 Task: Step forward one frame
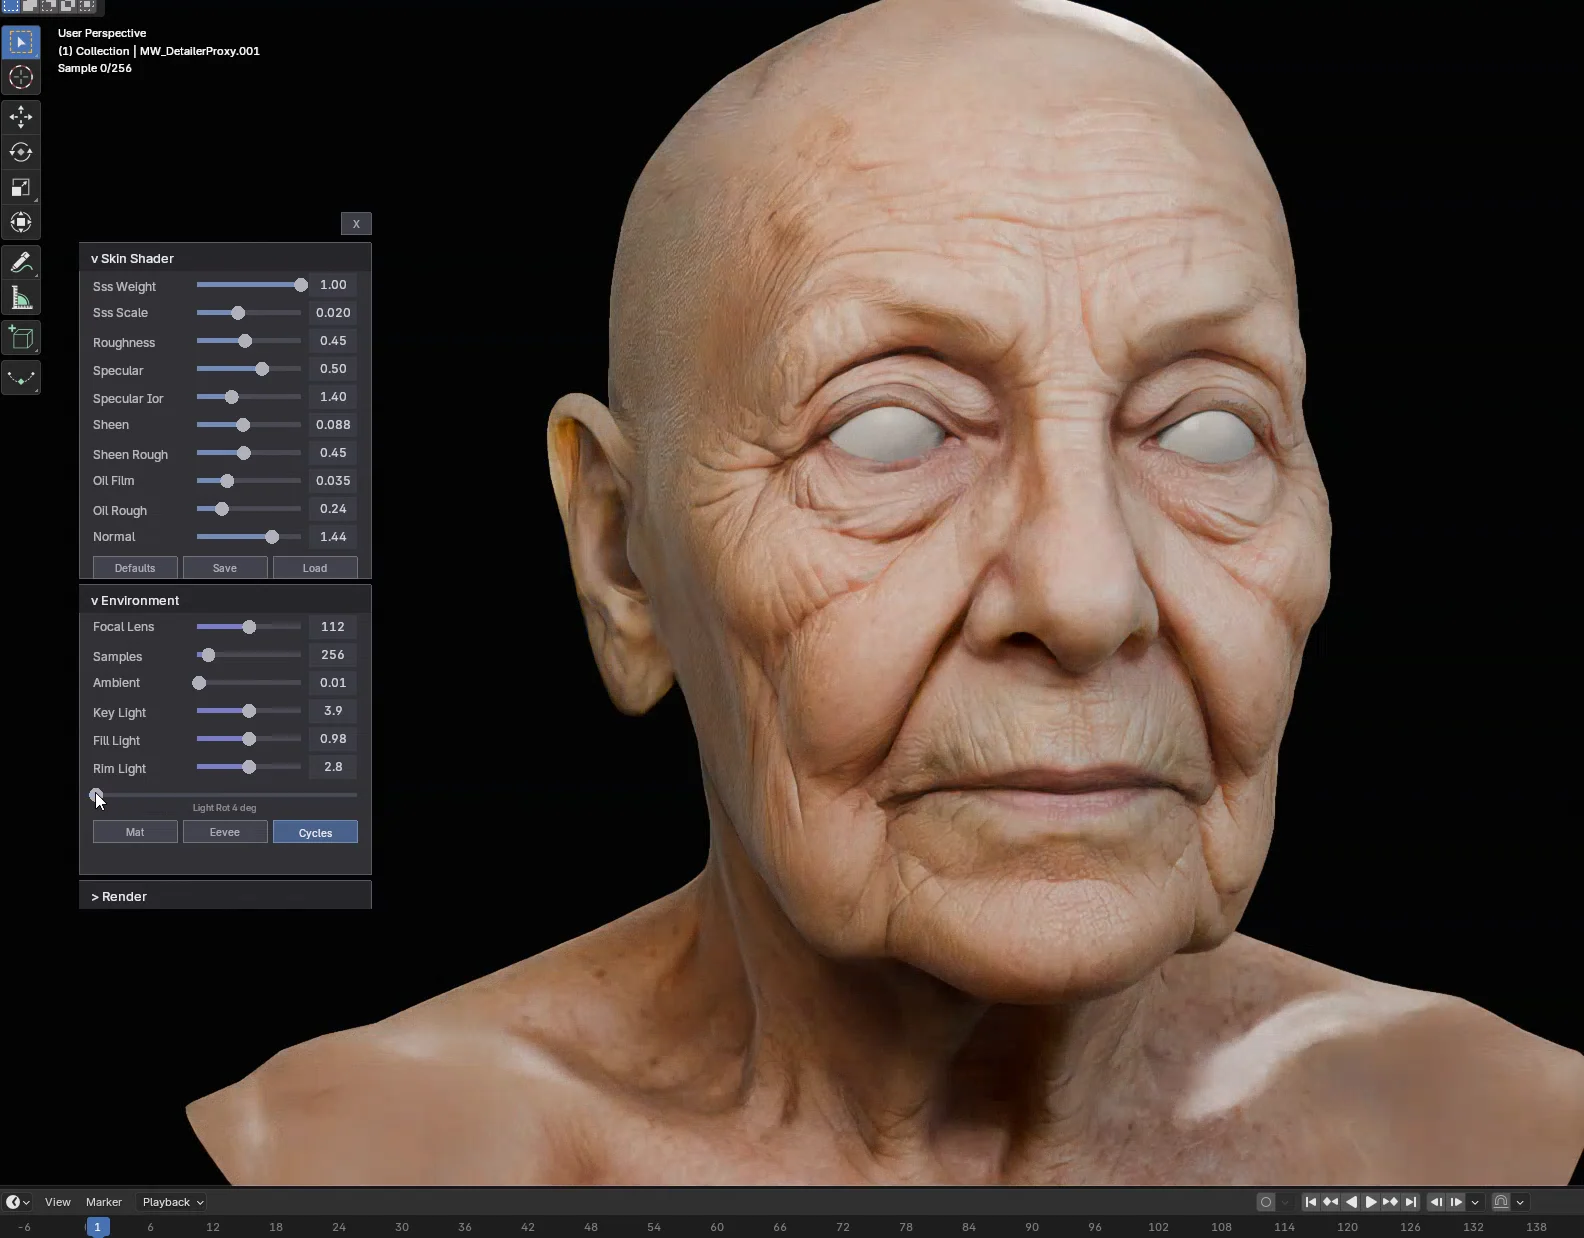coord(1456,1202)
